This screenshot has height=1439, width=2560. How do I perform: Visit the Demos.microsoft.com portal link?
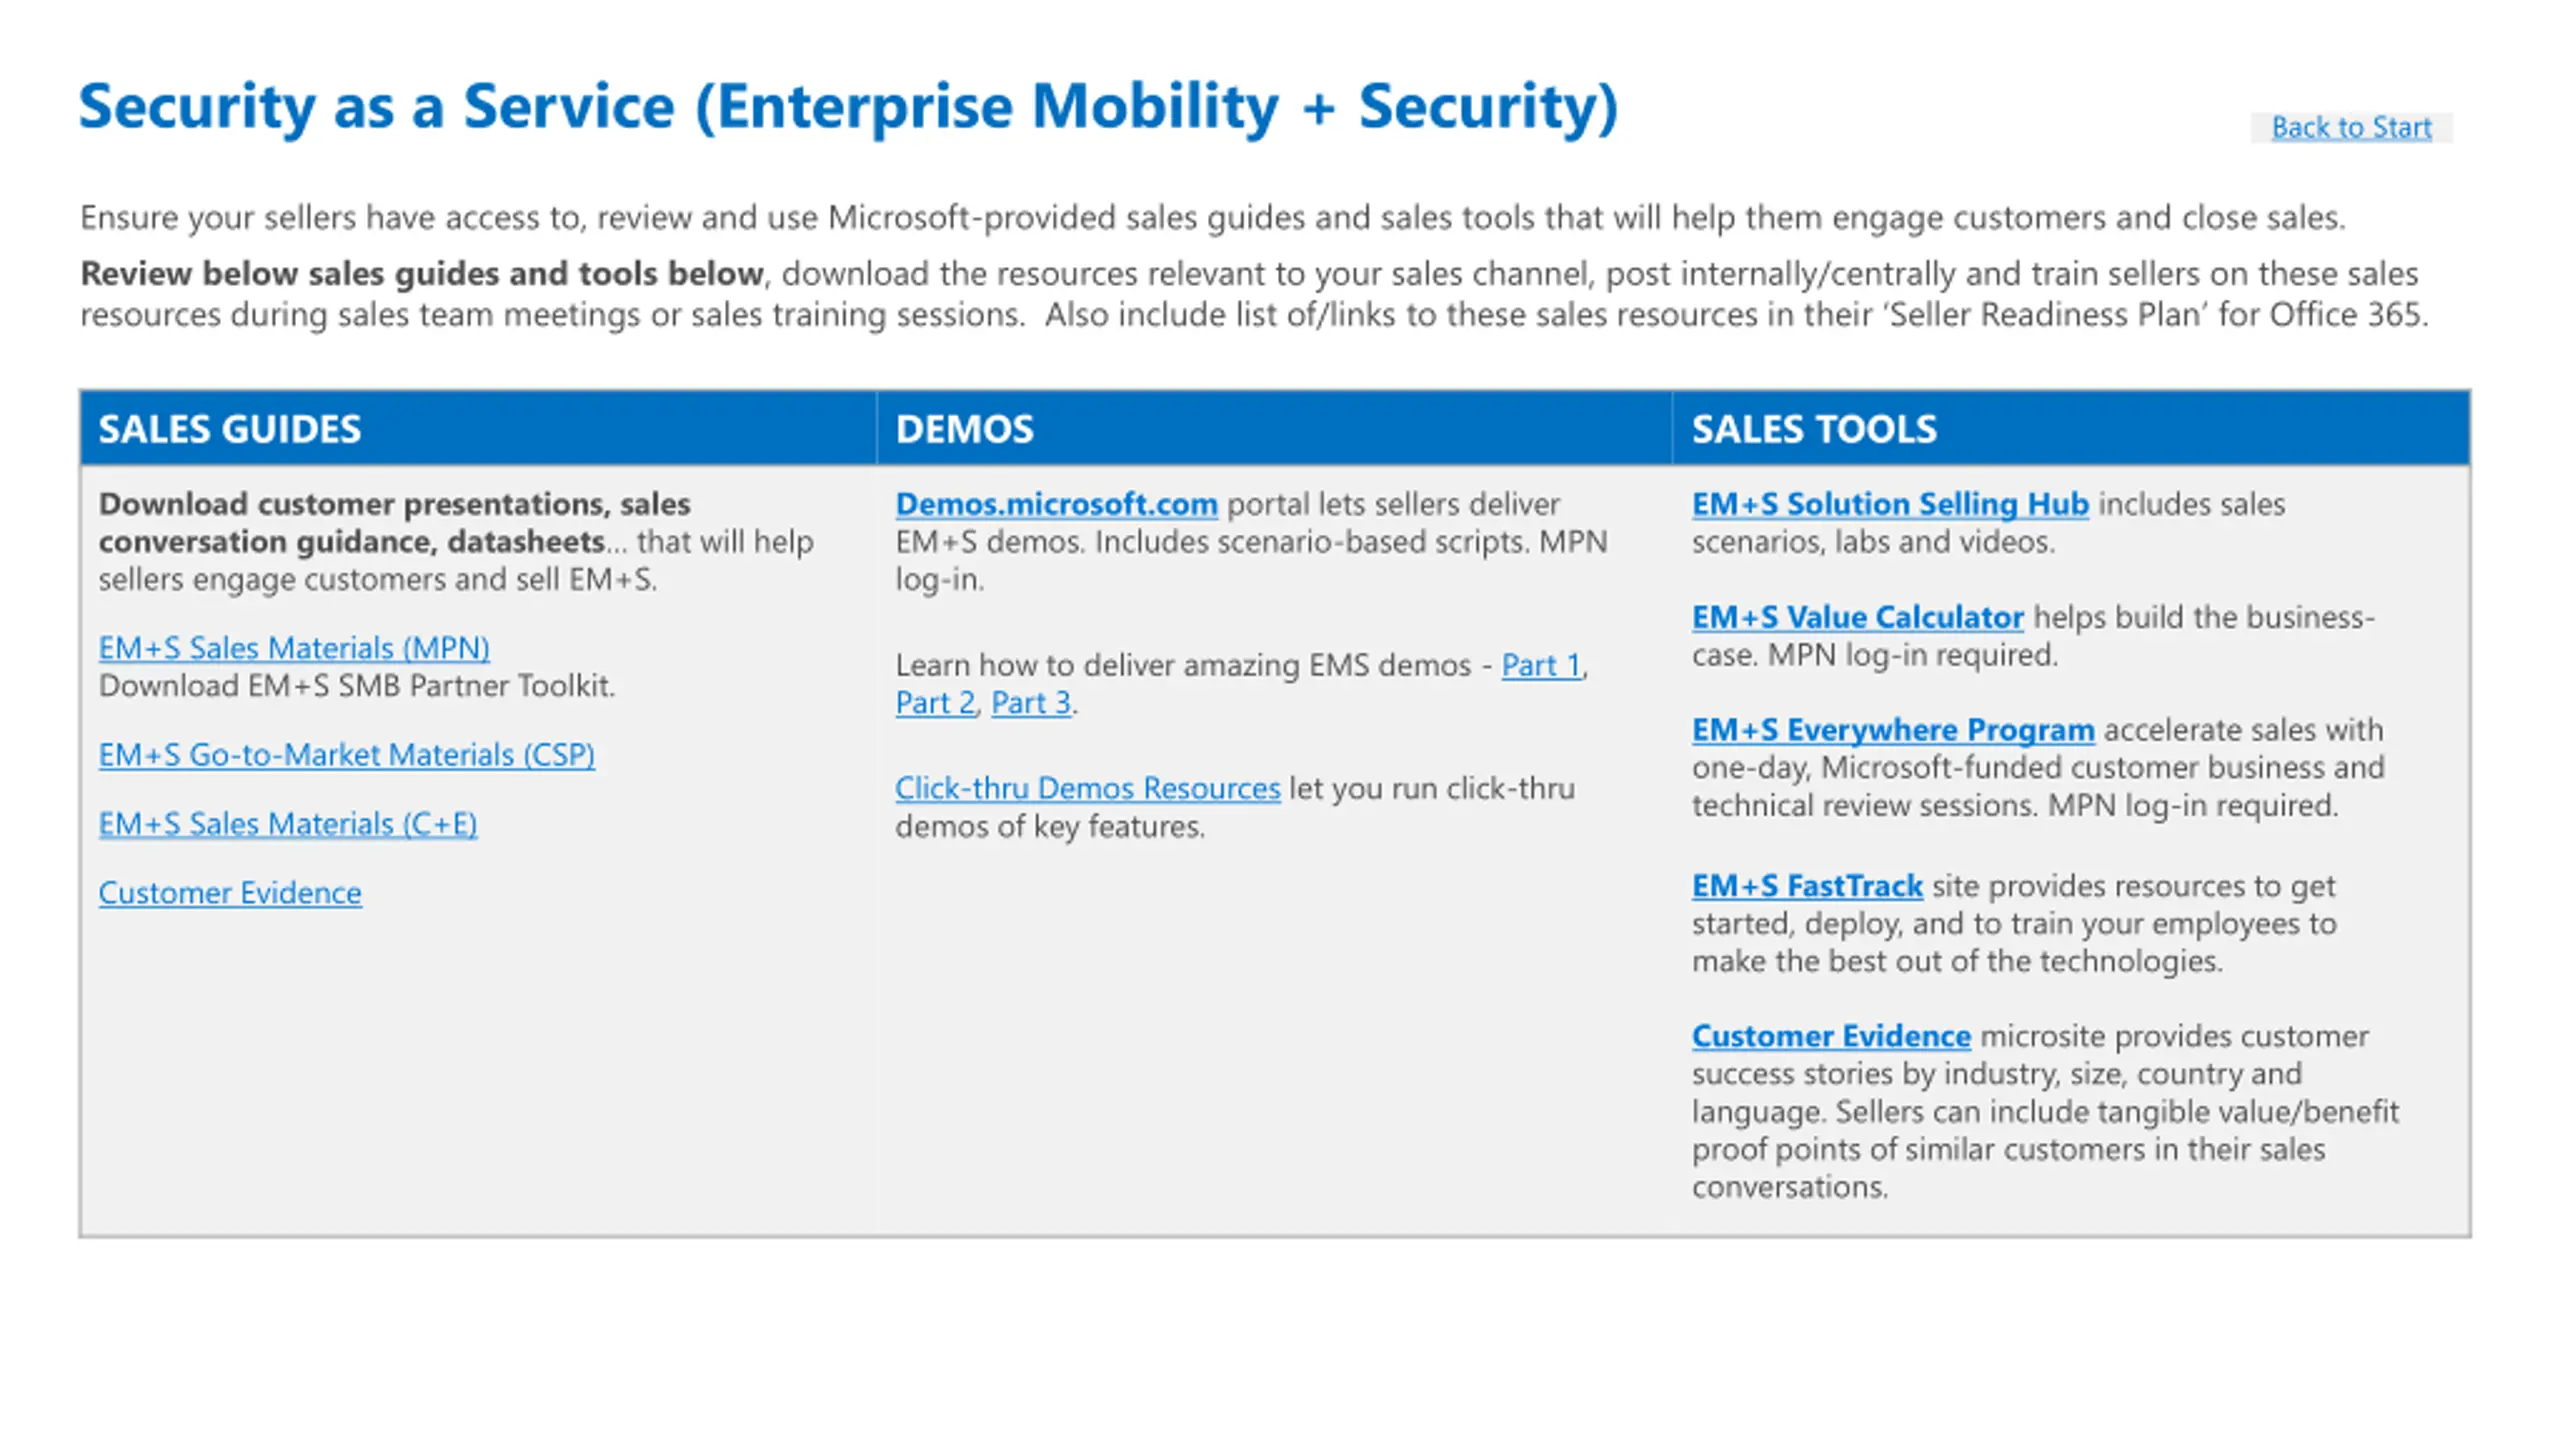tap(1056, 504)
